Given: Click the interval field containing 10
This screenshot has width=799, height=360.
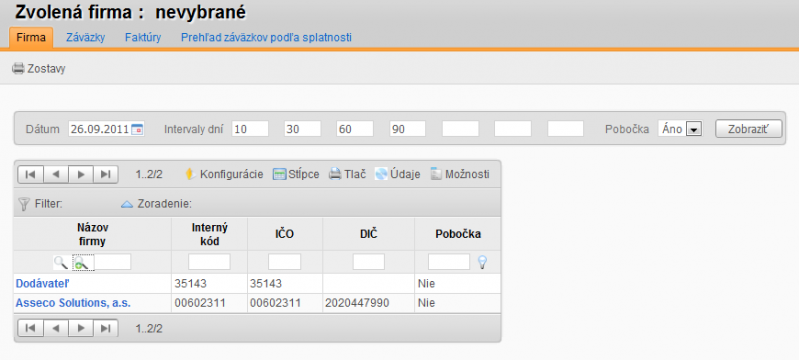Looking at the screenshot, I should click(250, 129).
